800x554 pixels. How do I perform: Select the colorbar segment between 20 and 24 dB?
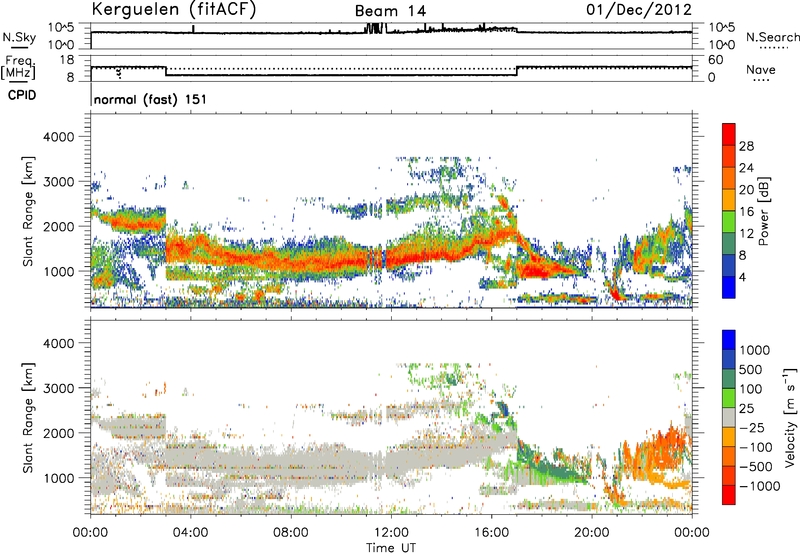click(x=729, y=179)
